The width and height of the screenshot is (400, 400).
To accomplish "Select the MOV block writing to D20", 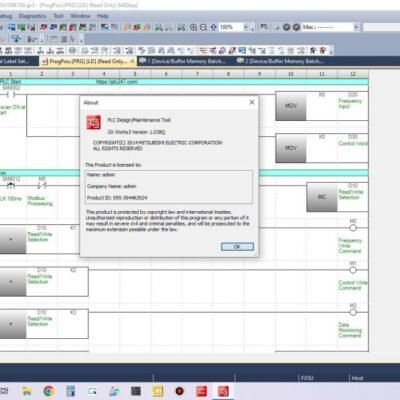I will coord(291,106).
